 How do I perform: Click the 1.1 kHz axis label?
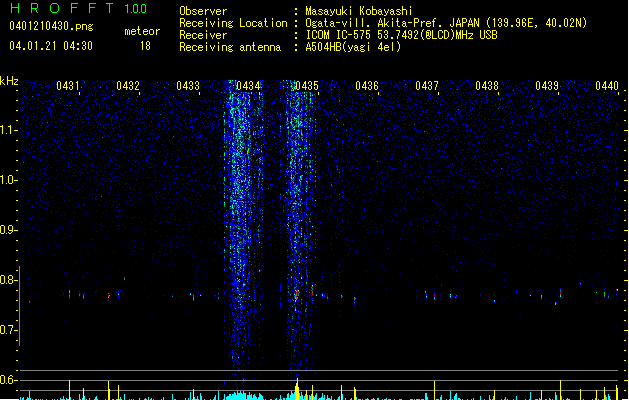[x=8, y=130]
